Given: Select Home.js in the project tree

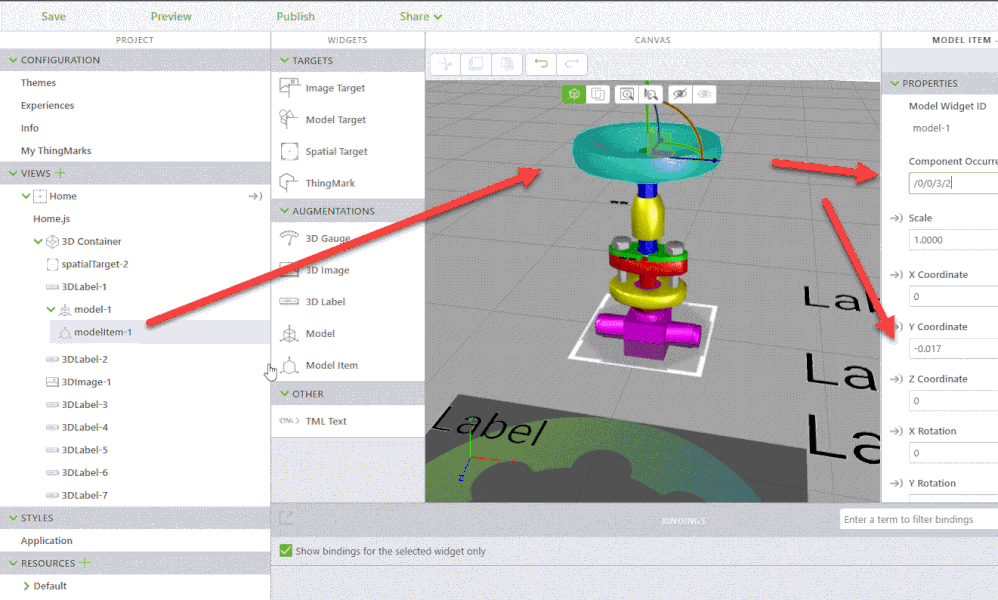Looking at the screenshot, I should [x=52, y=219].
